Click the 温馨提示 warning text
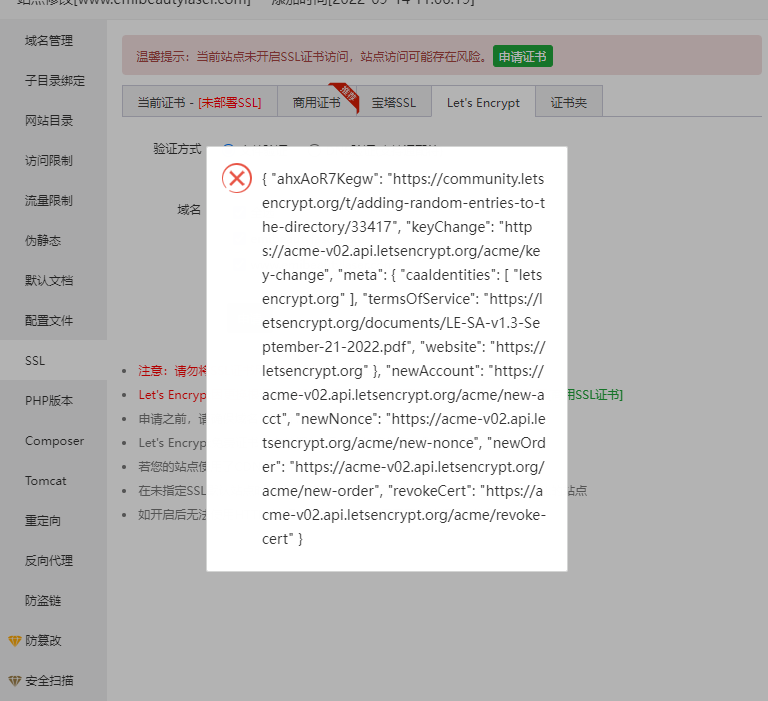 coord(312,56)
